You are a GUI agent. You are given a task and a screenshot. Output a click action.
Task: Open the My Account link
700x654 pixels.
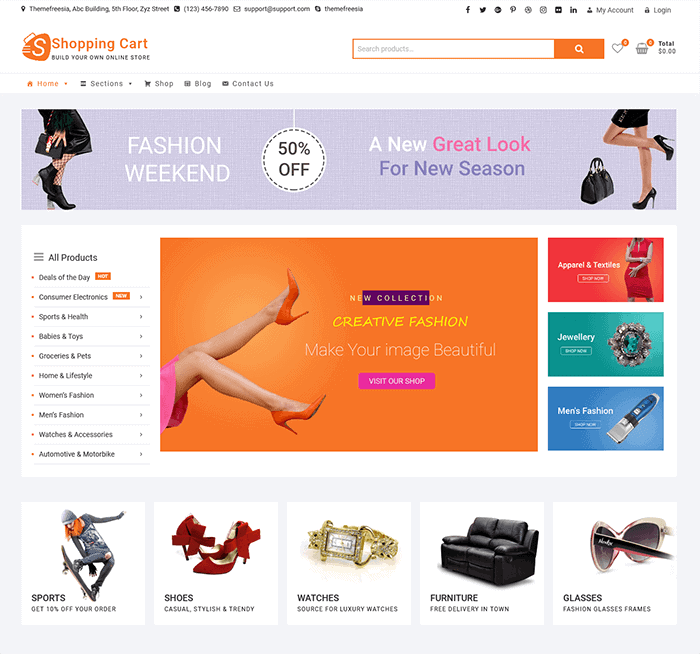(x=610, y=10)
